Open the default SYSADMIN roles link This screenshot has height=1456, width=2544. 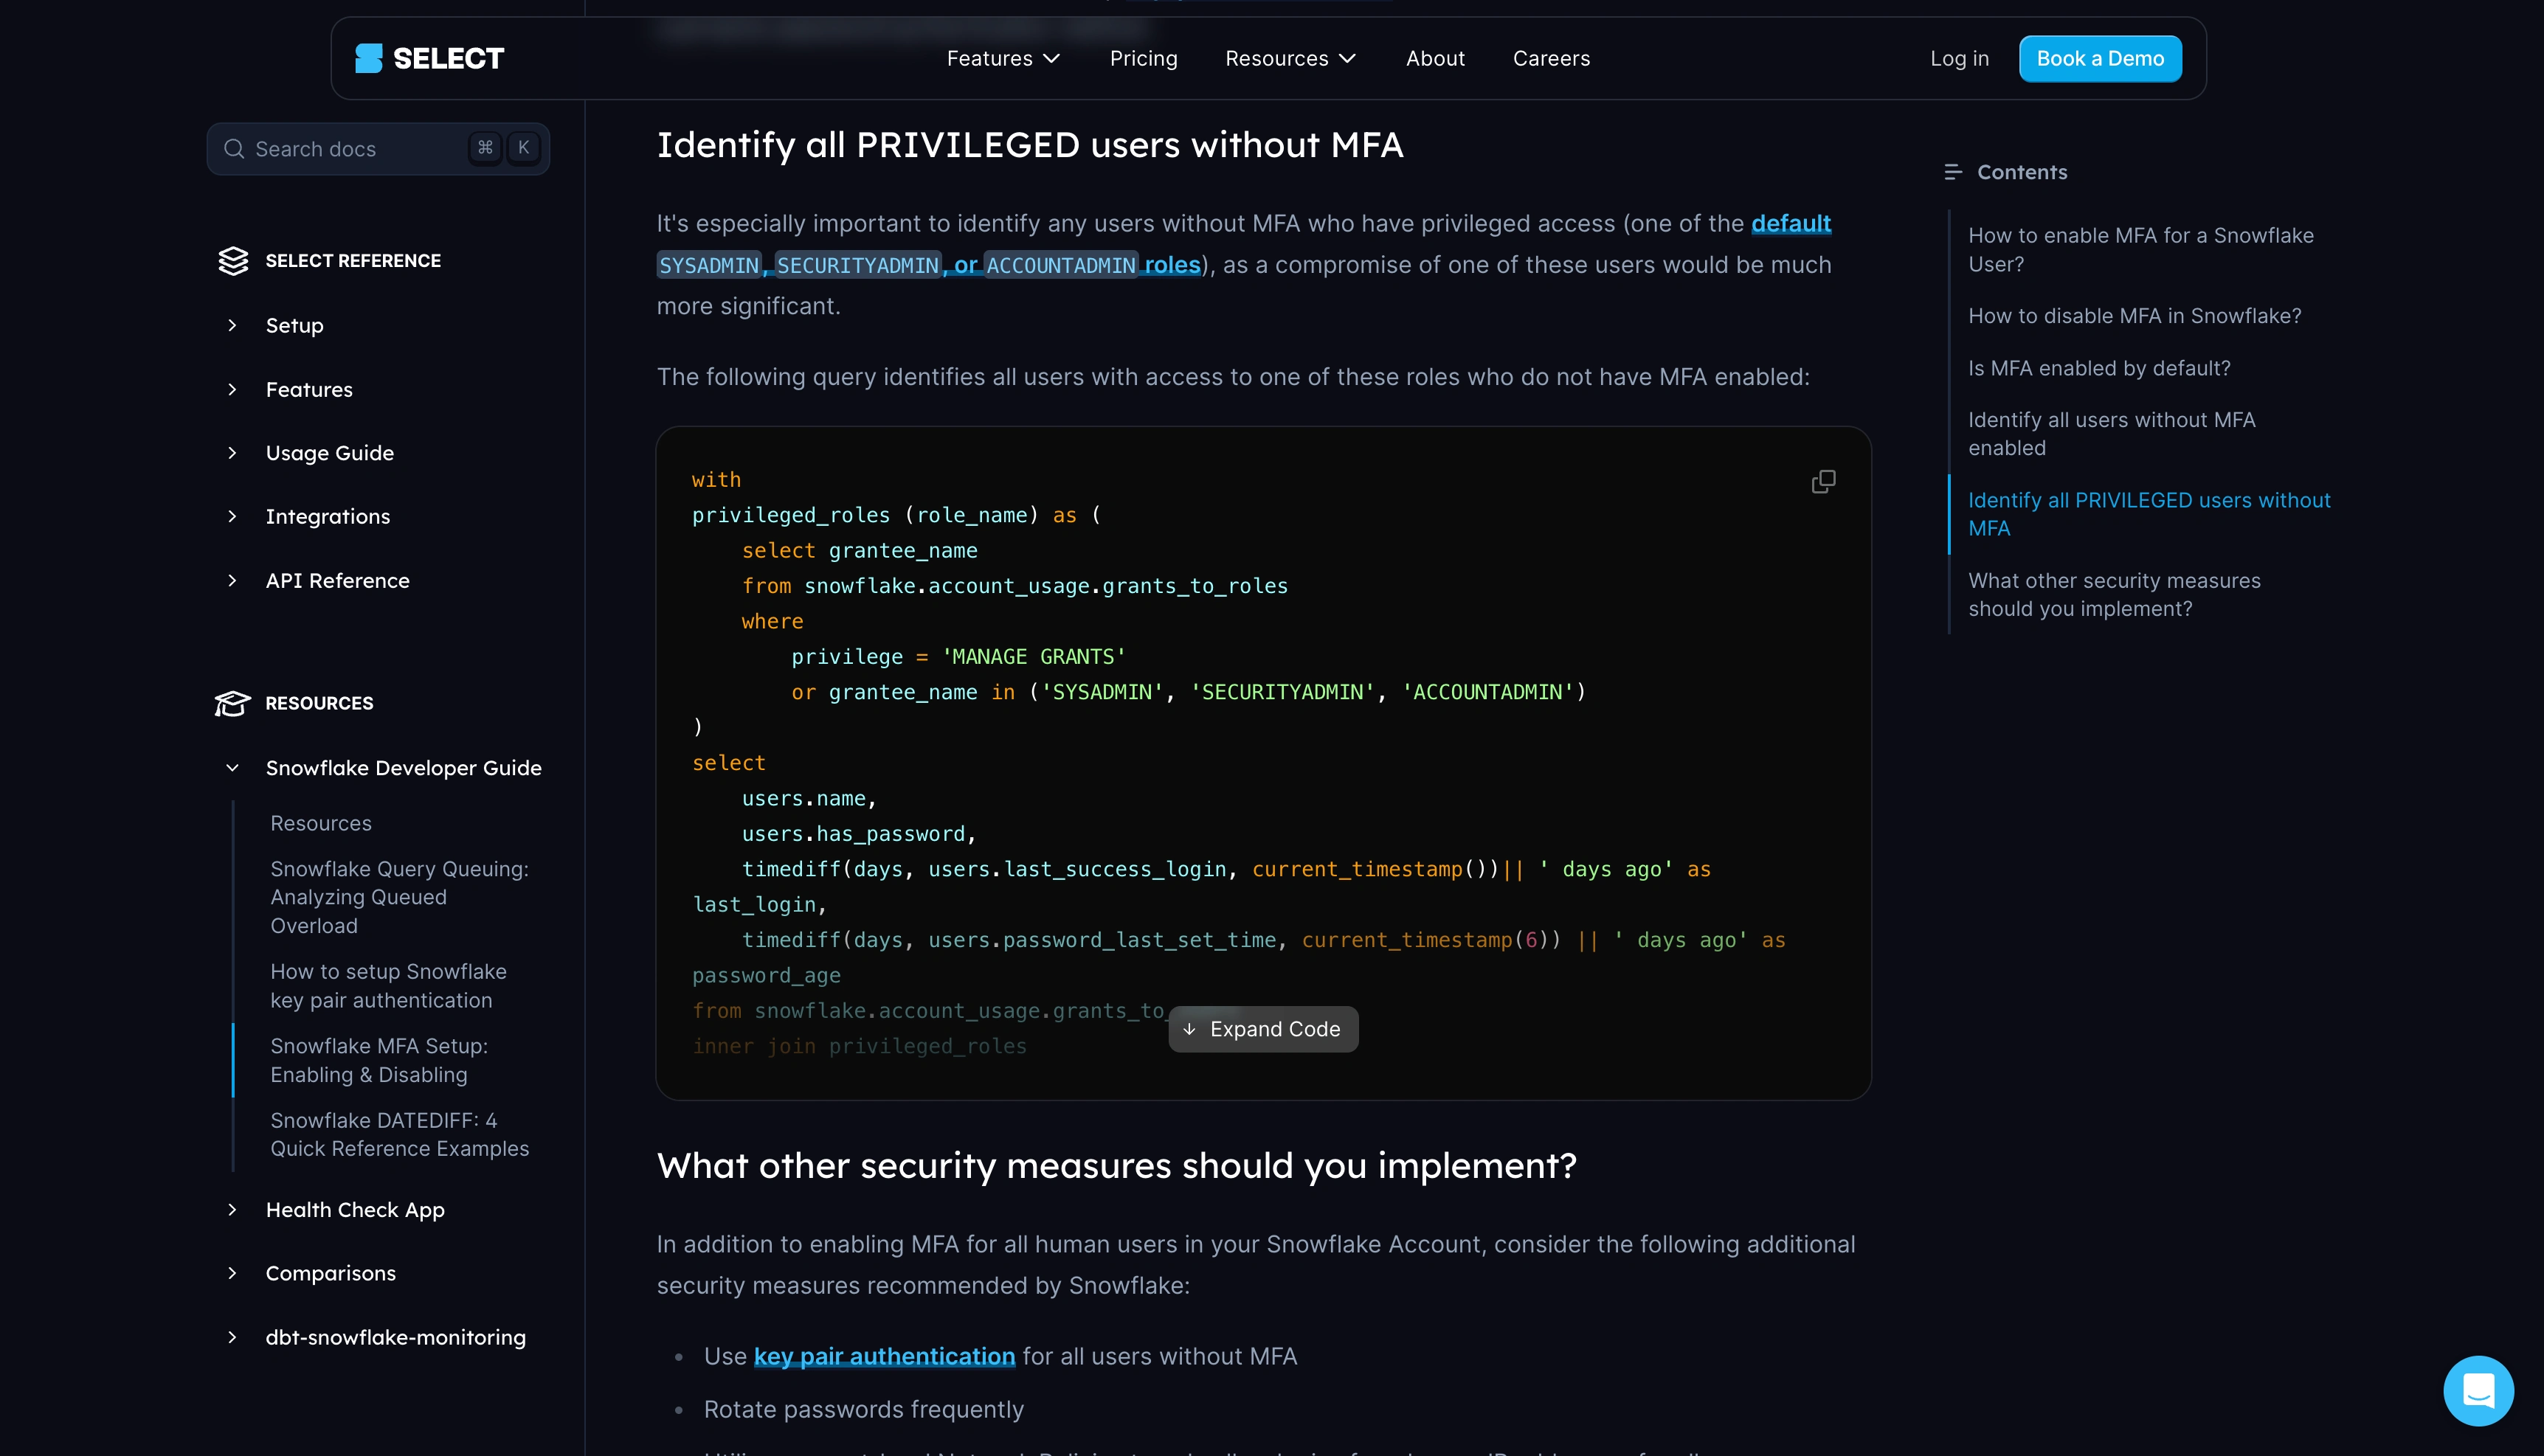[1244, 244]
